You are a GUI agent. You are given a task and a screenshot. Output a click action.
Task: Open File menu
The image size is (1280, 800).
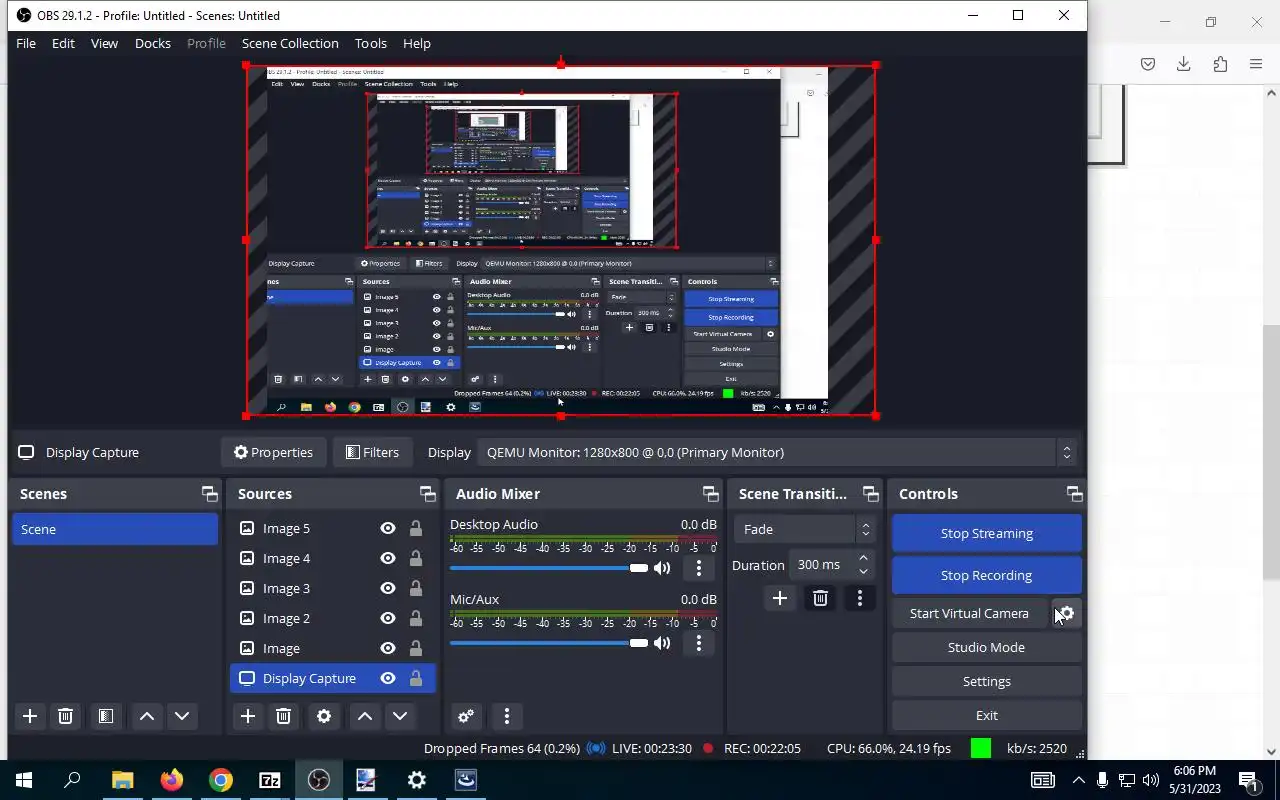coord(26,43)
